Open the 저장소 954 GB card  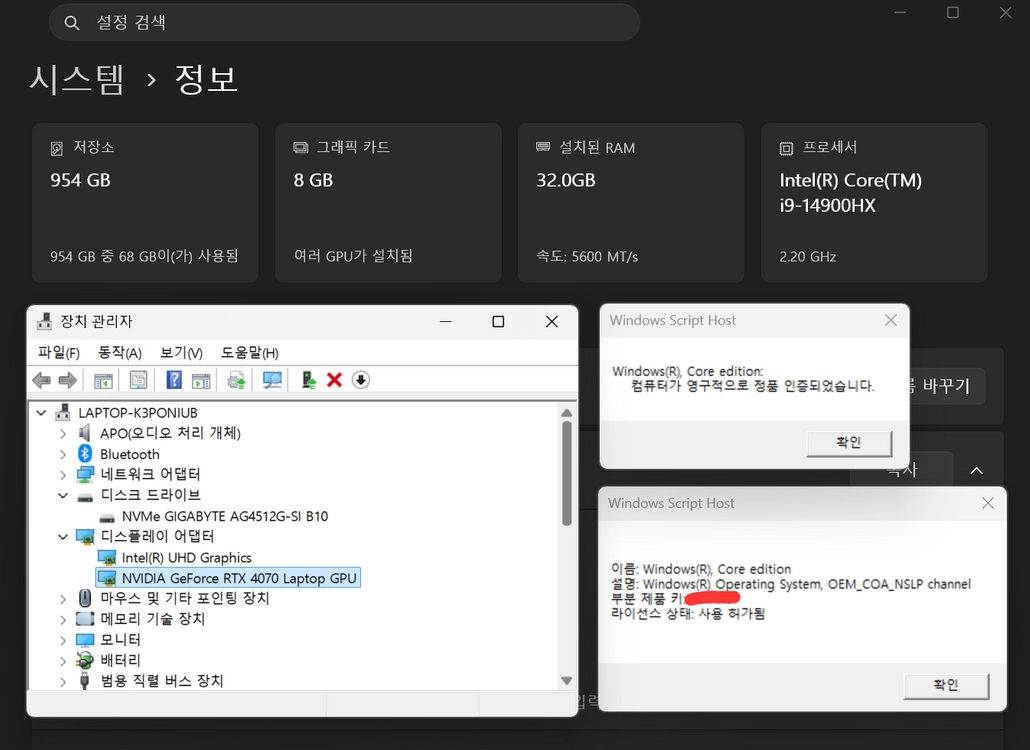[145, 203]
